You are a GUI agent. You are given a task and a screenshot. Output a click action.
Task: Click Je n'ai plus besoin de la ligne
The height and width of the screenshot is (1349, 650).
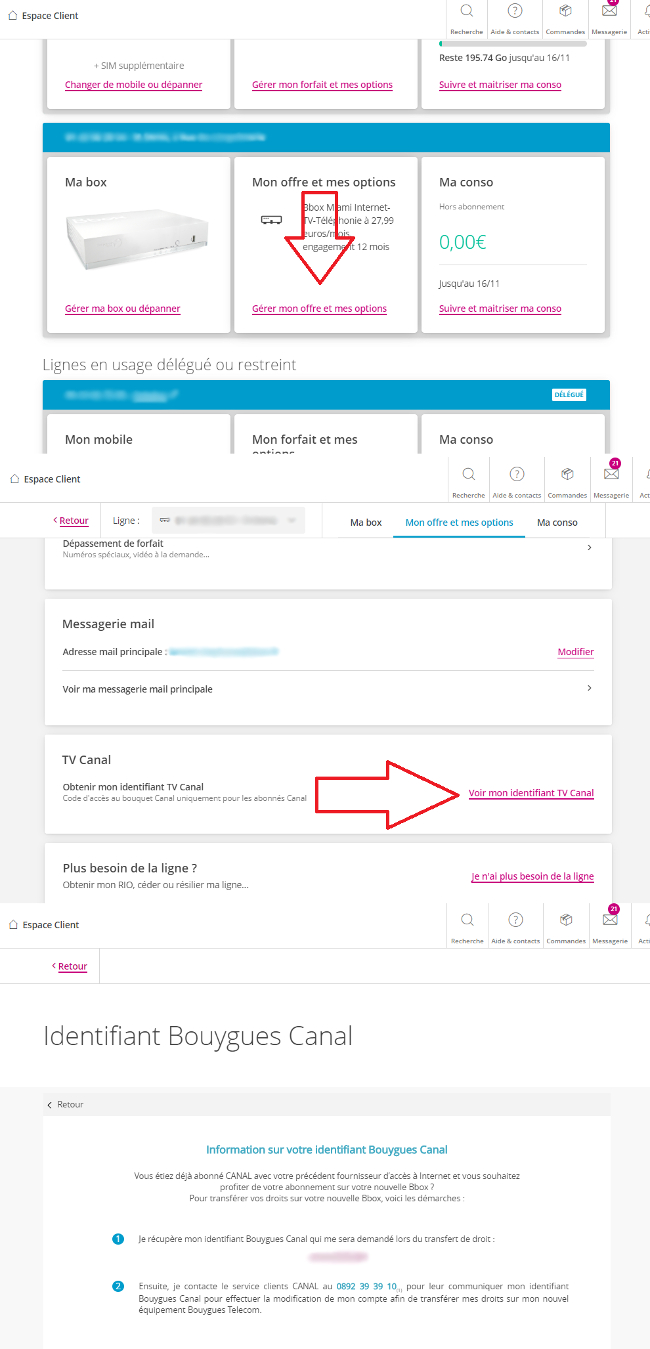tap(533, 876)
